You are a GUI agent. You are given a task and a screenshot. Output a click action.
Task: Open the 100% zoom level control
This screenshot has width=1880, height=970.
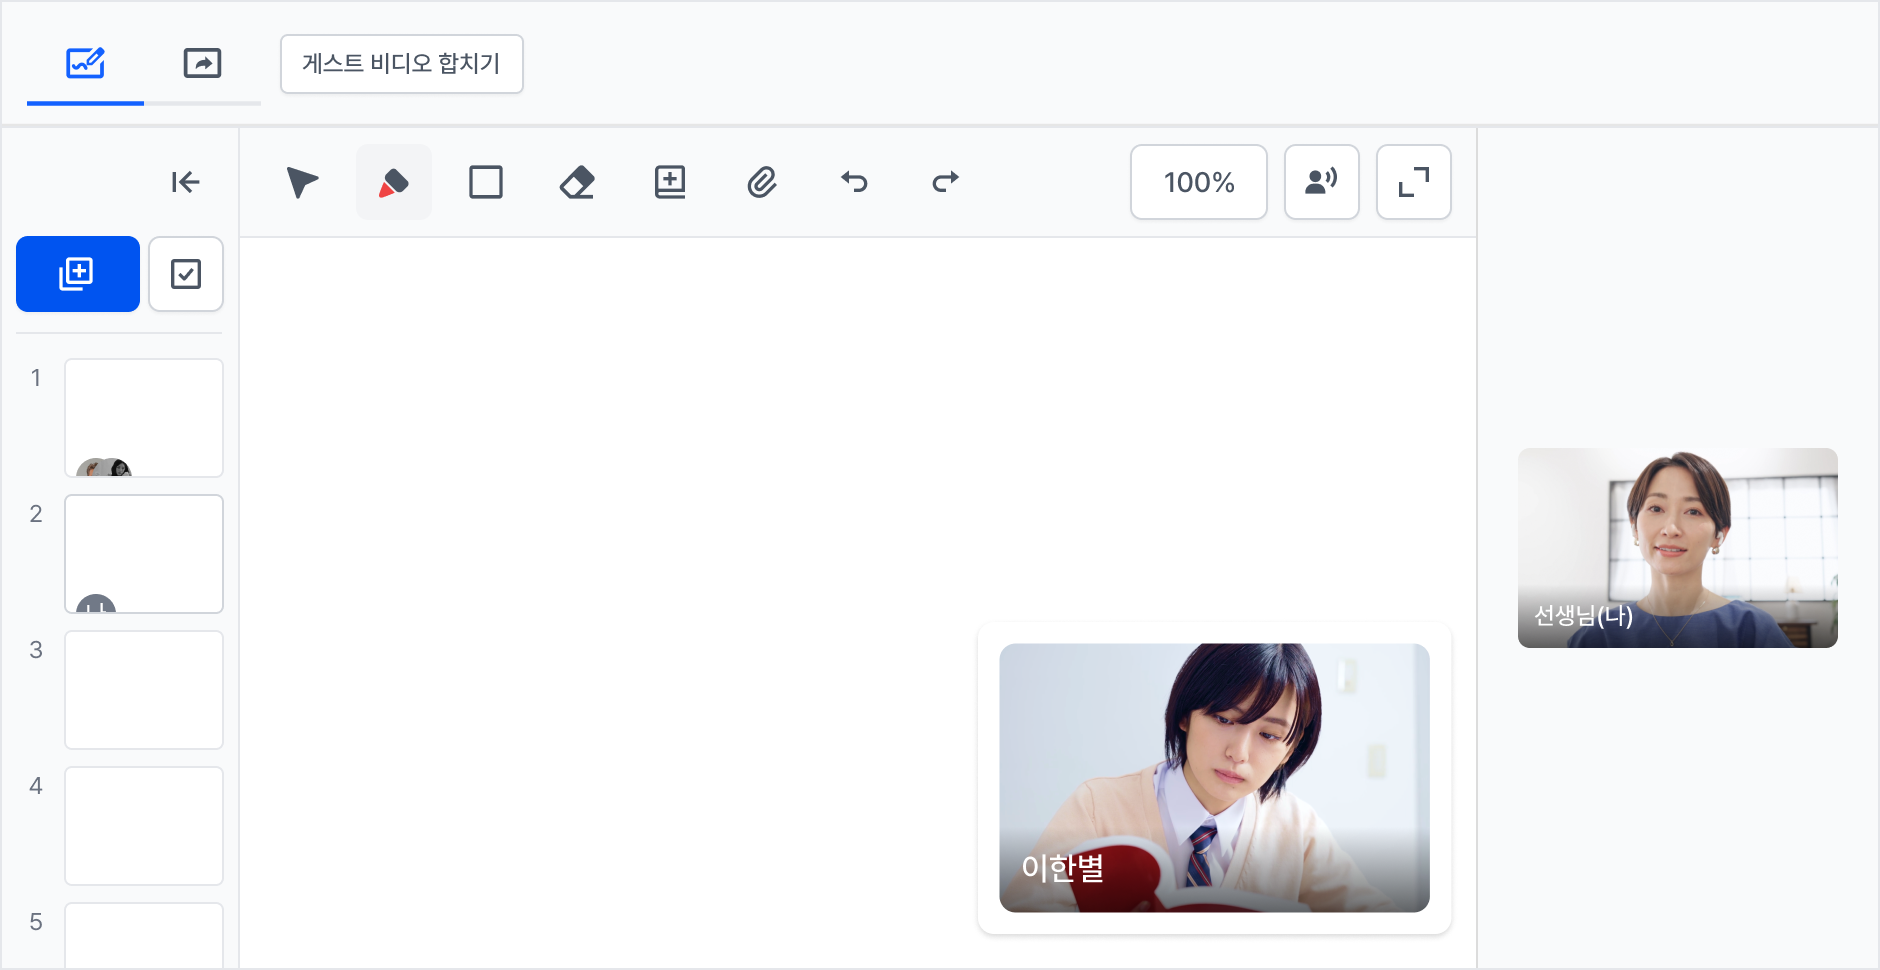(x=1199, y=182)
